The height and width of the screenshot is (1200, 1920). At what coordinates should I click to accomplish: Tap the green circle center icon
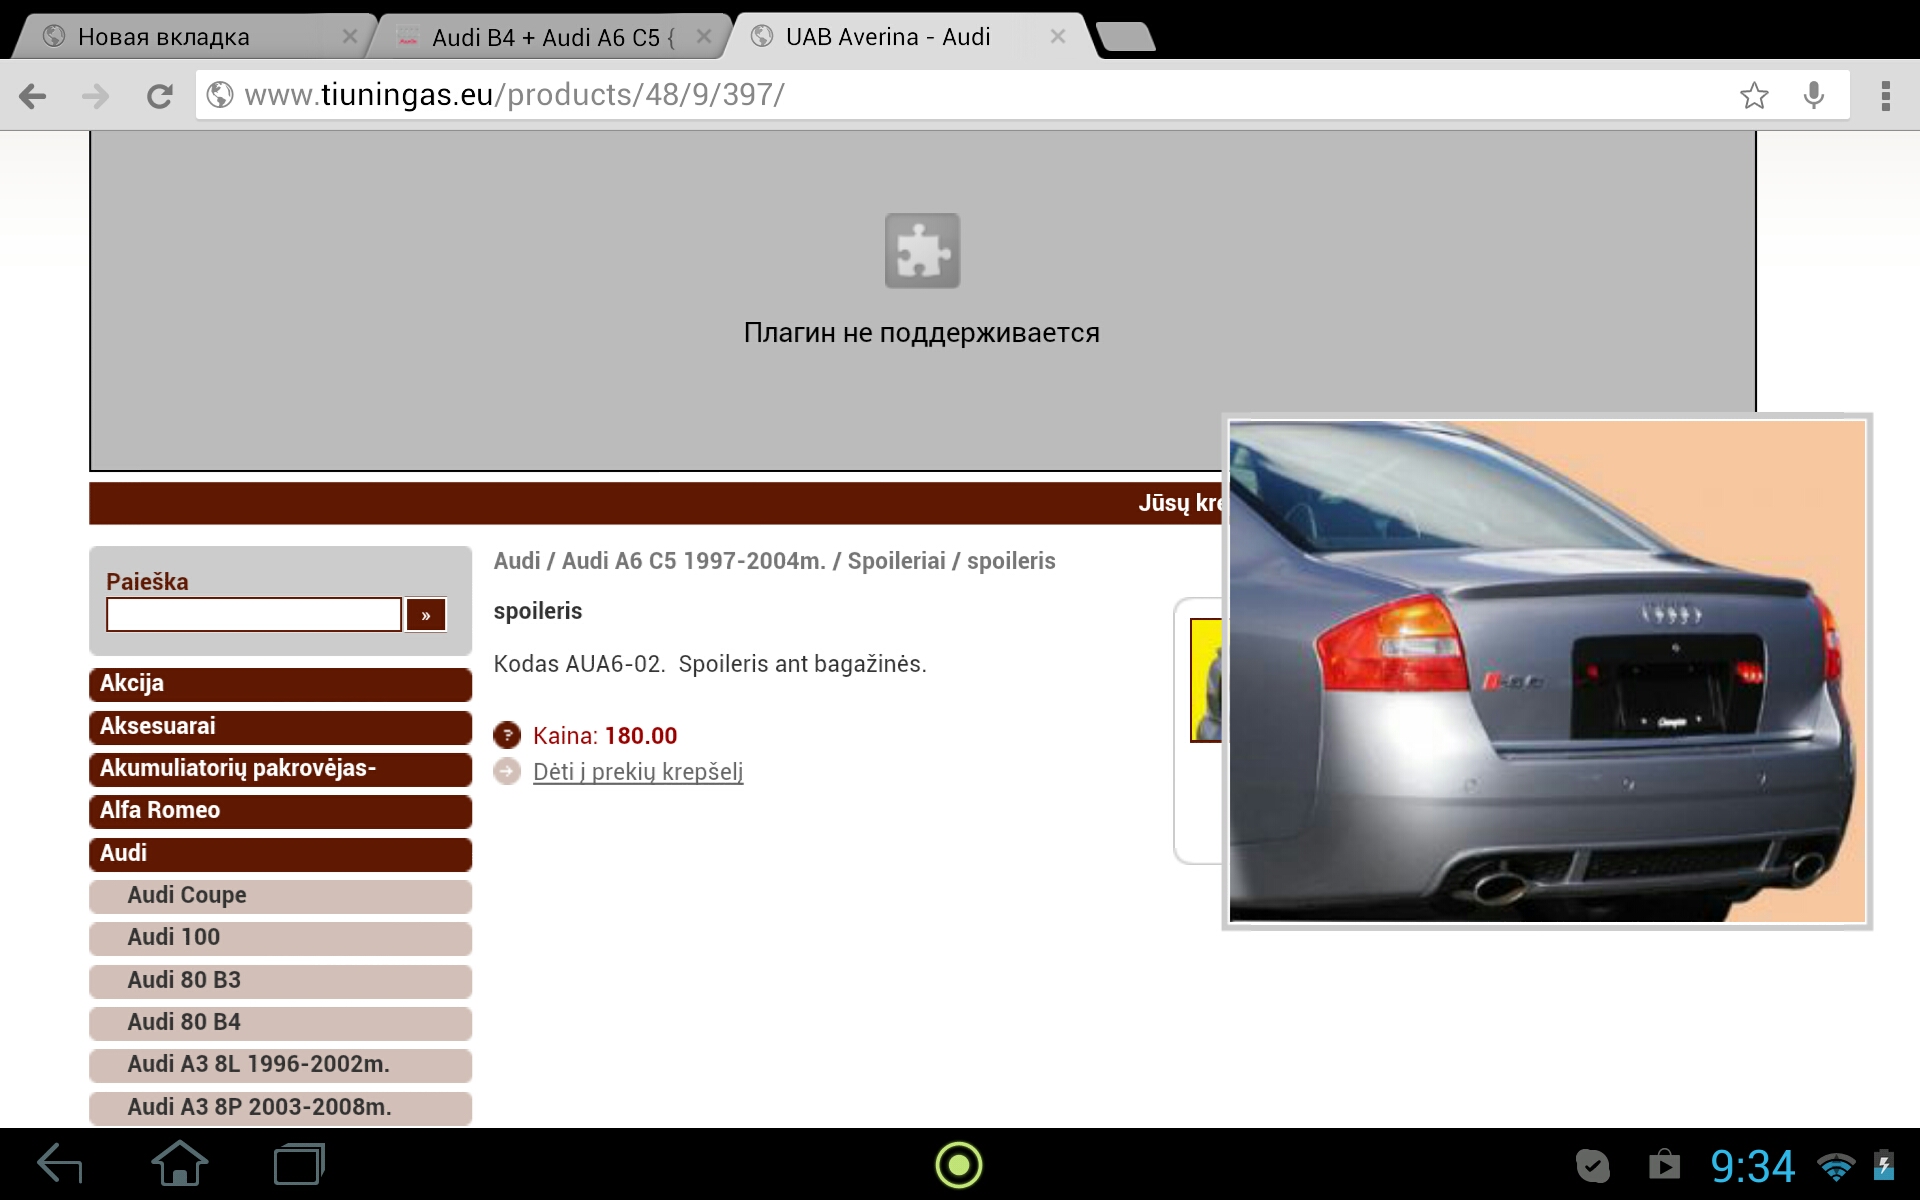[959, 1165]
